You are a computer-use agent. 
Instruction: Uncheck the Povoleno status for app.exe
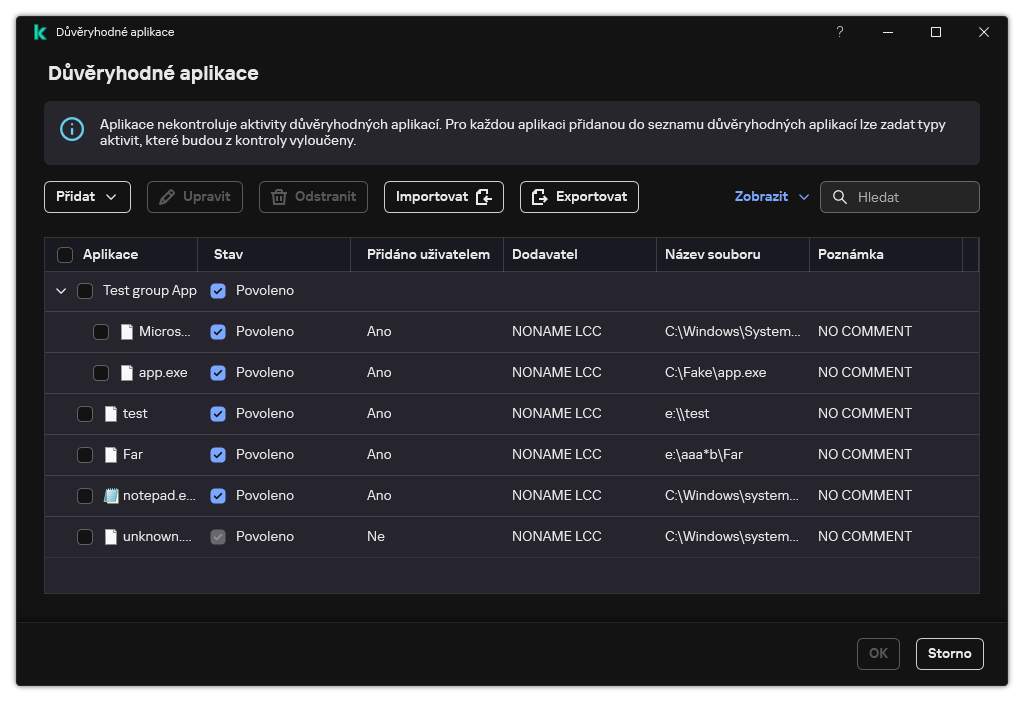(x=218, y=373)
